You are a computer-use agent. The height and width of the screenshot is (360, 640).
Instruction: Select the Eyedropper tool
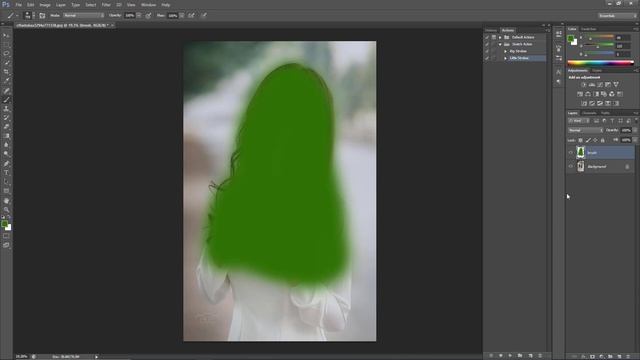pos(6,80)
